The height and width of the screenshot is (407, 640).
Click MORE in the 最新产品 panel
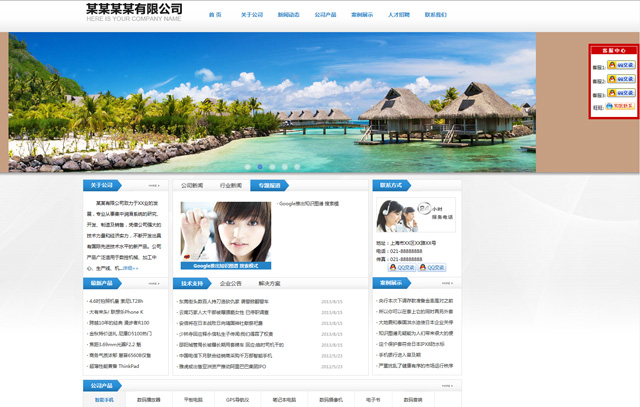tap(154, 283)
